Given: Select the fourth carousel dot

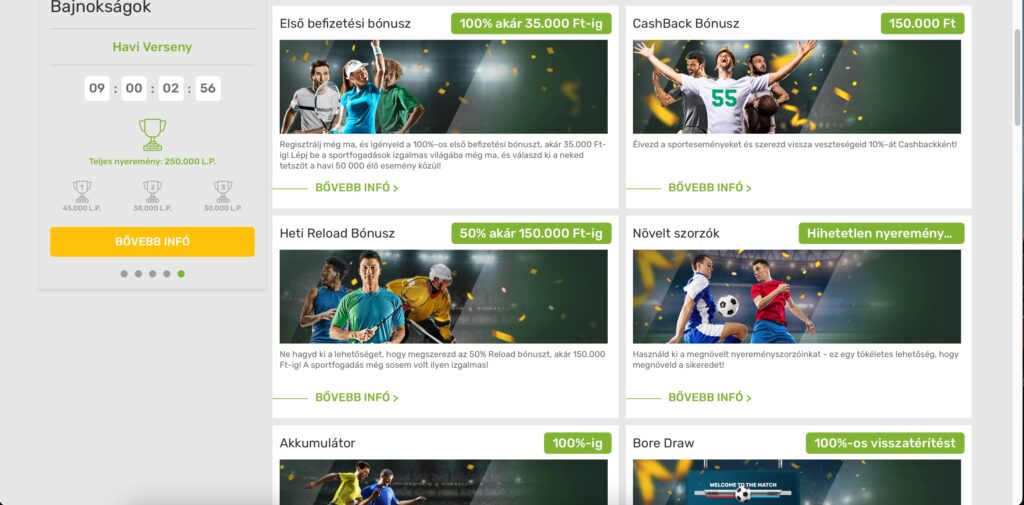Looking at the screenshot, I should click(x=167, y=274).
